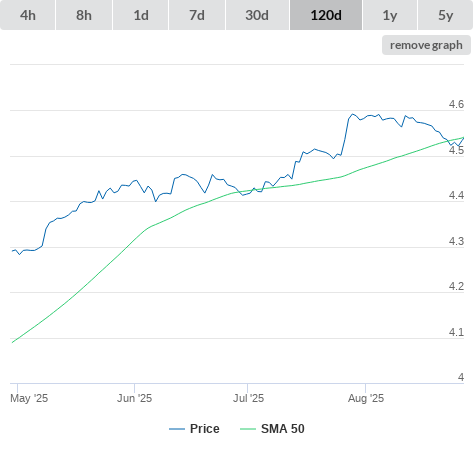This screenshot has width=474, height=455.
Task: Click the Jul '25 axis label
Action: coord(248,398)
